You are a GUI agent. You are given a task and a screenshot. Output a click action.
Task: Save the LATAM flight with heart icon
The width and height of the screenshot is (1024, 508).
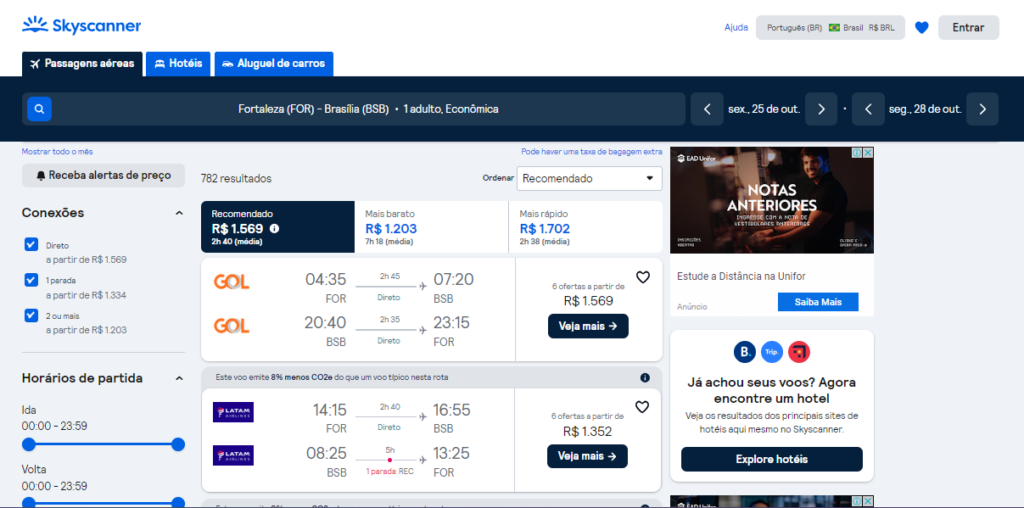tap(643, 407)
